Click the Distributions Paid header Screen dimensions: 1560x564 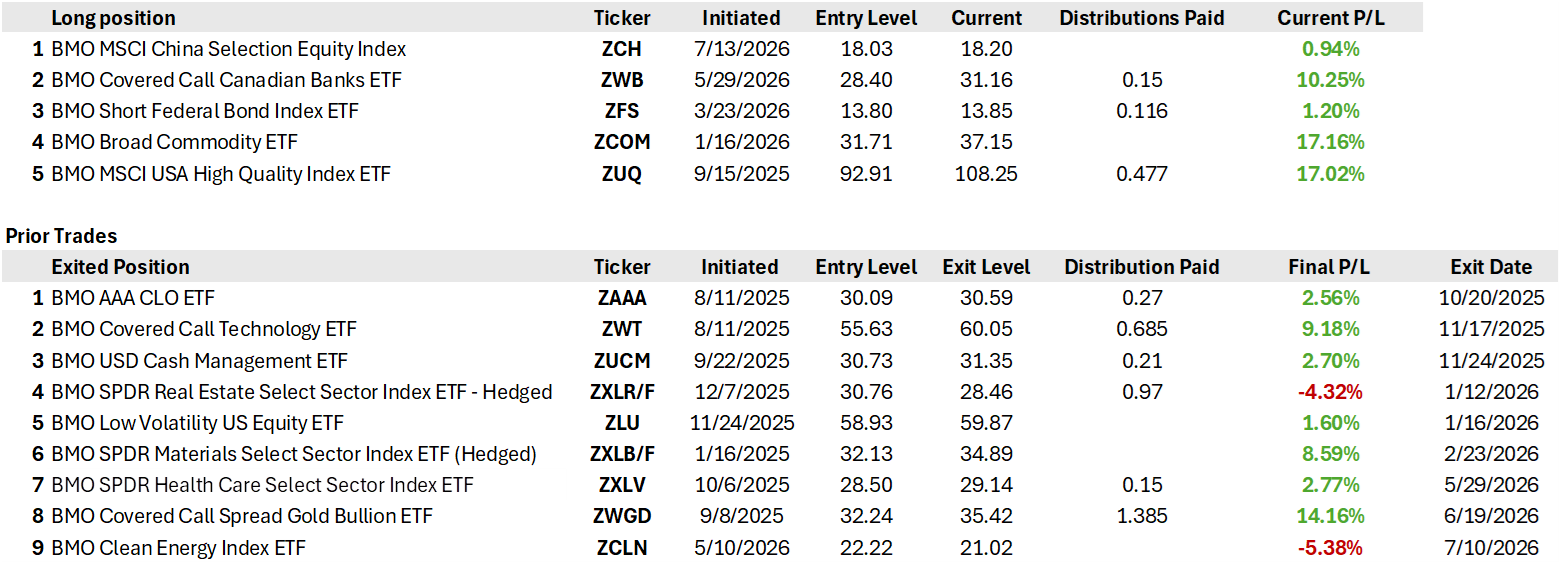(x=1141, y=18)
